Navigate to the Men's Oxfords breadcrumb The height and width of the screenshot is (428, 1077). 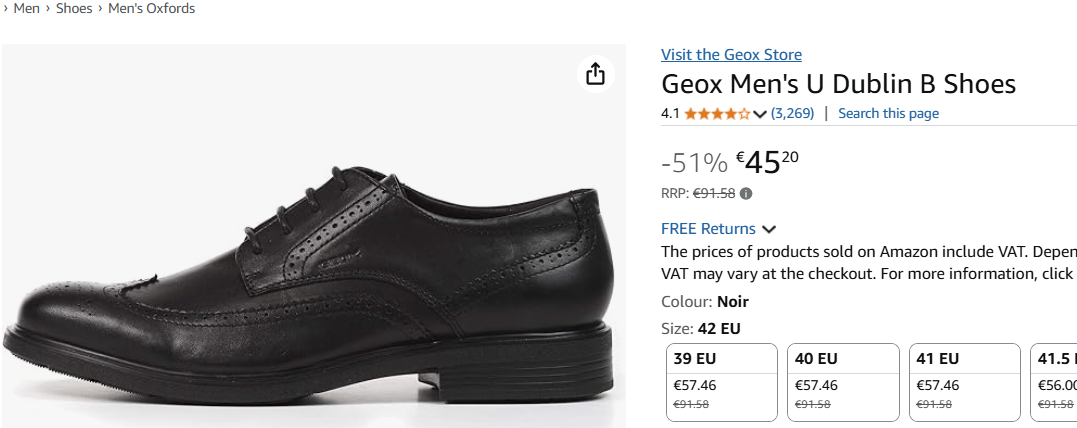(x=151, y=9)
